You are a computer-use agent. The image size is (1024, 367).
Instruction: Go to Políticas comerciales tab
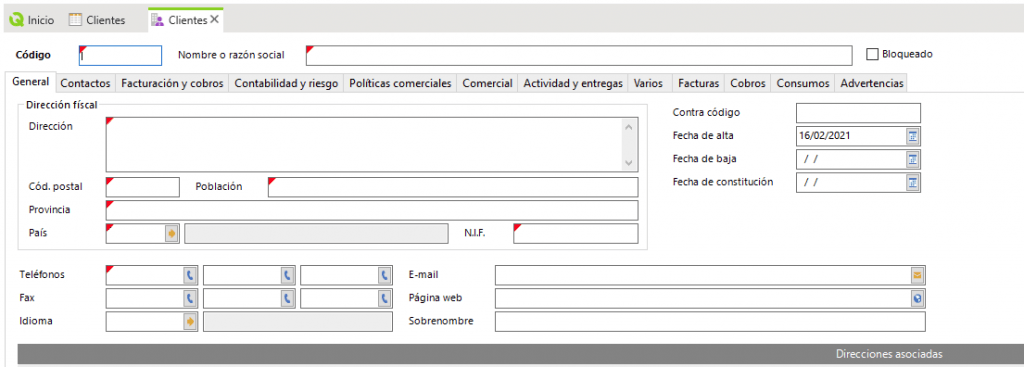pyautogui.click(x=400, y=84)
